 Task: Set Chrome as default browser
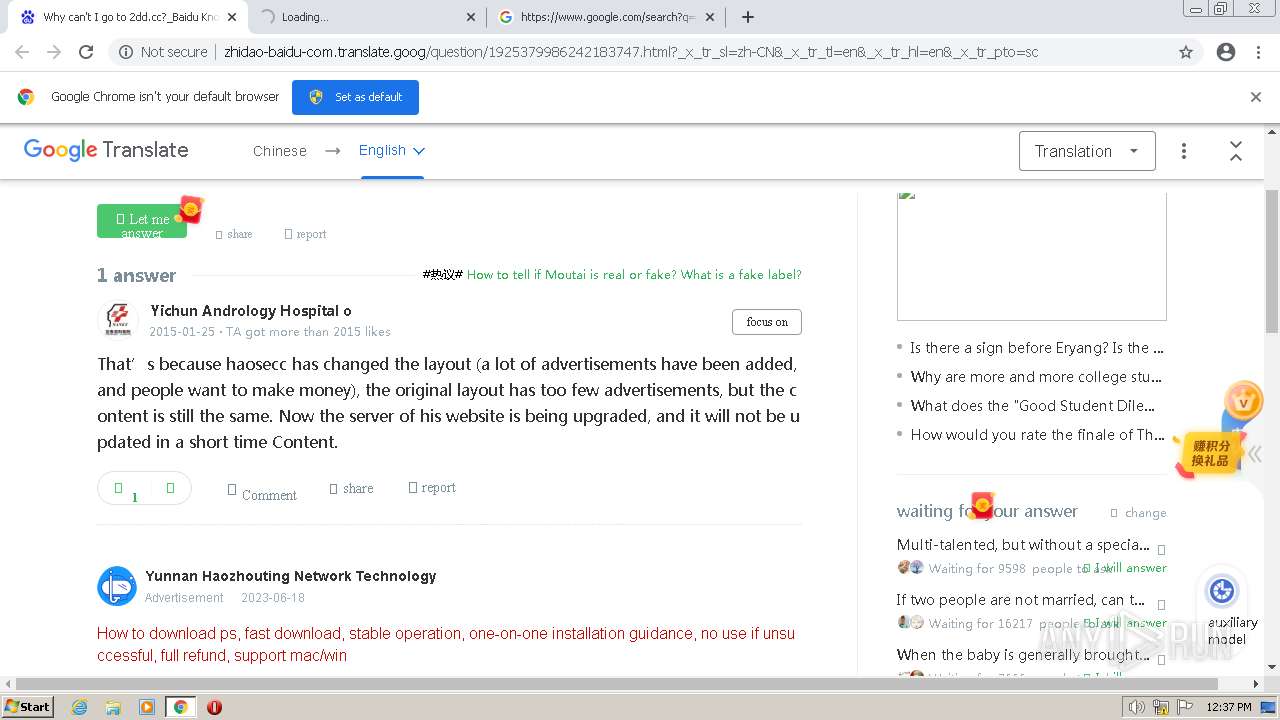click(355, 97)
